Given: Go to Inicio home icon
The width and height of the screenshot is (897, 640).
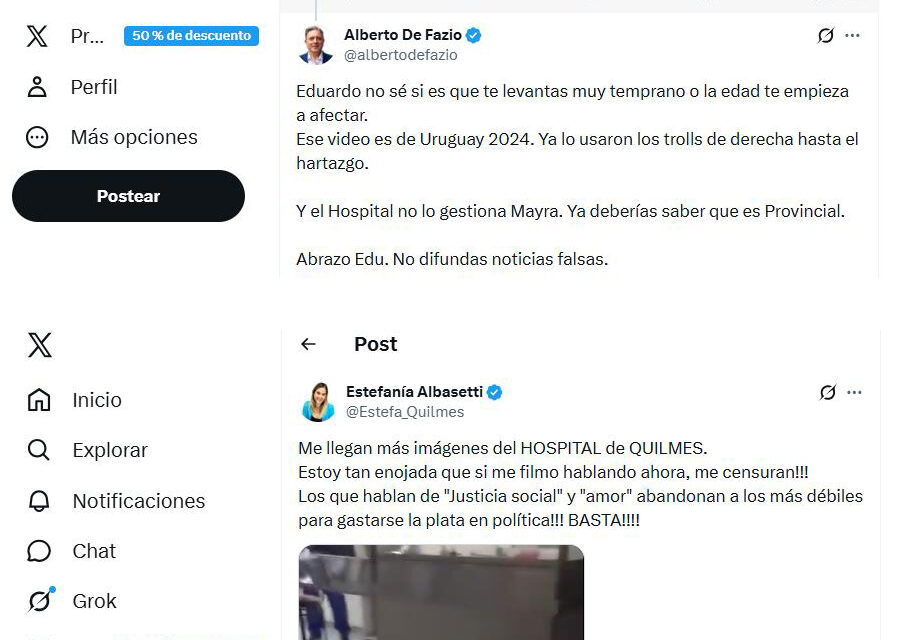Looking at the screenshot, I should (39, 400).
